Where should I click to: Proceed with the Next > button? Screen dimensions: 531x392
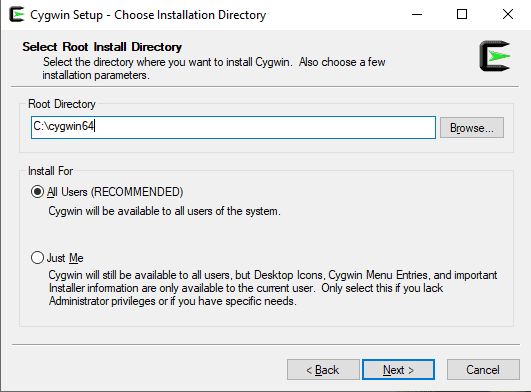[x=398, y=370]
